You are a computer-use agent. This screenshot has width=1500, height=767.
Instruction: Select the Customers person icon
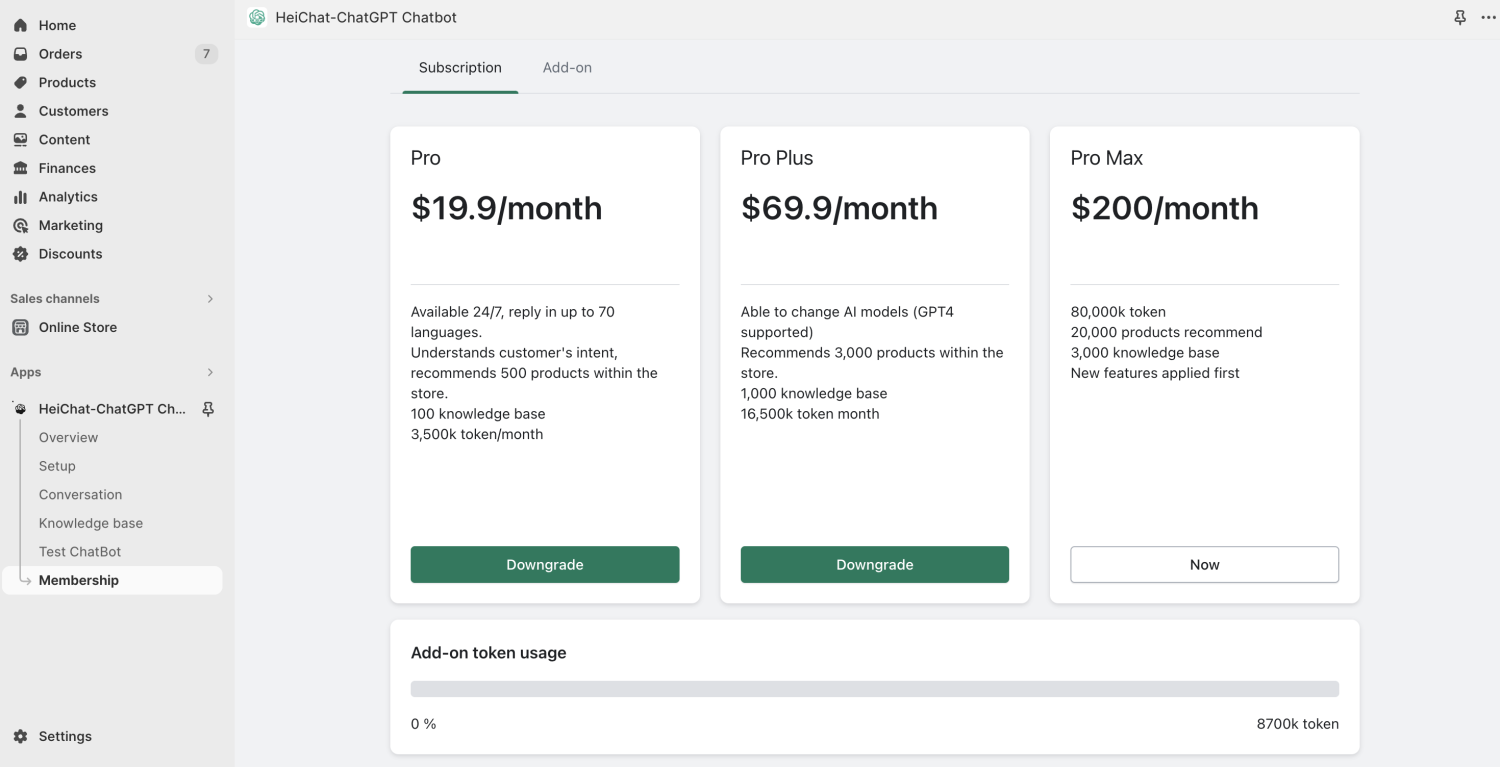(20, 111)
